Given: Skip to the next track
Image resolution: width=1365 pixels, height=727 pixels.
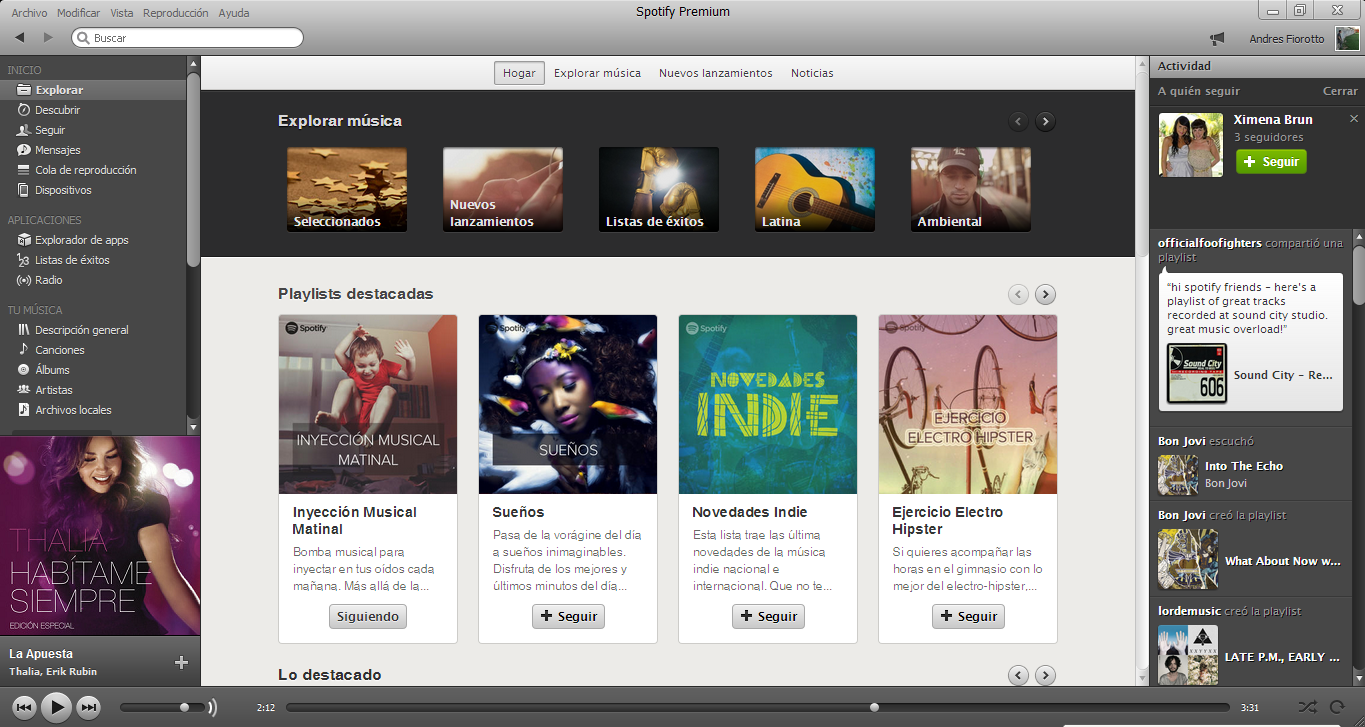Looking at the screenshot, I should [89, 708].
